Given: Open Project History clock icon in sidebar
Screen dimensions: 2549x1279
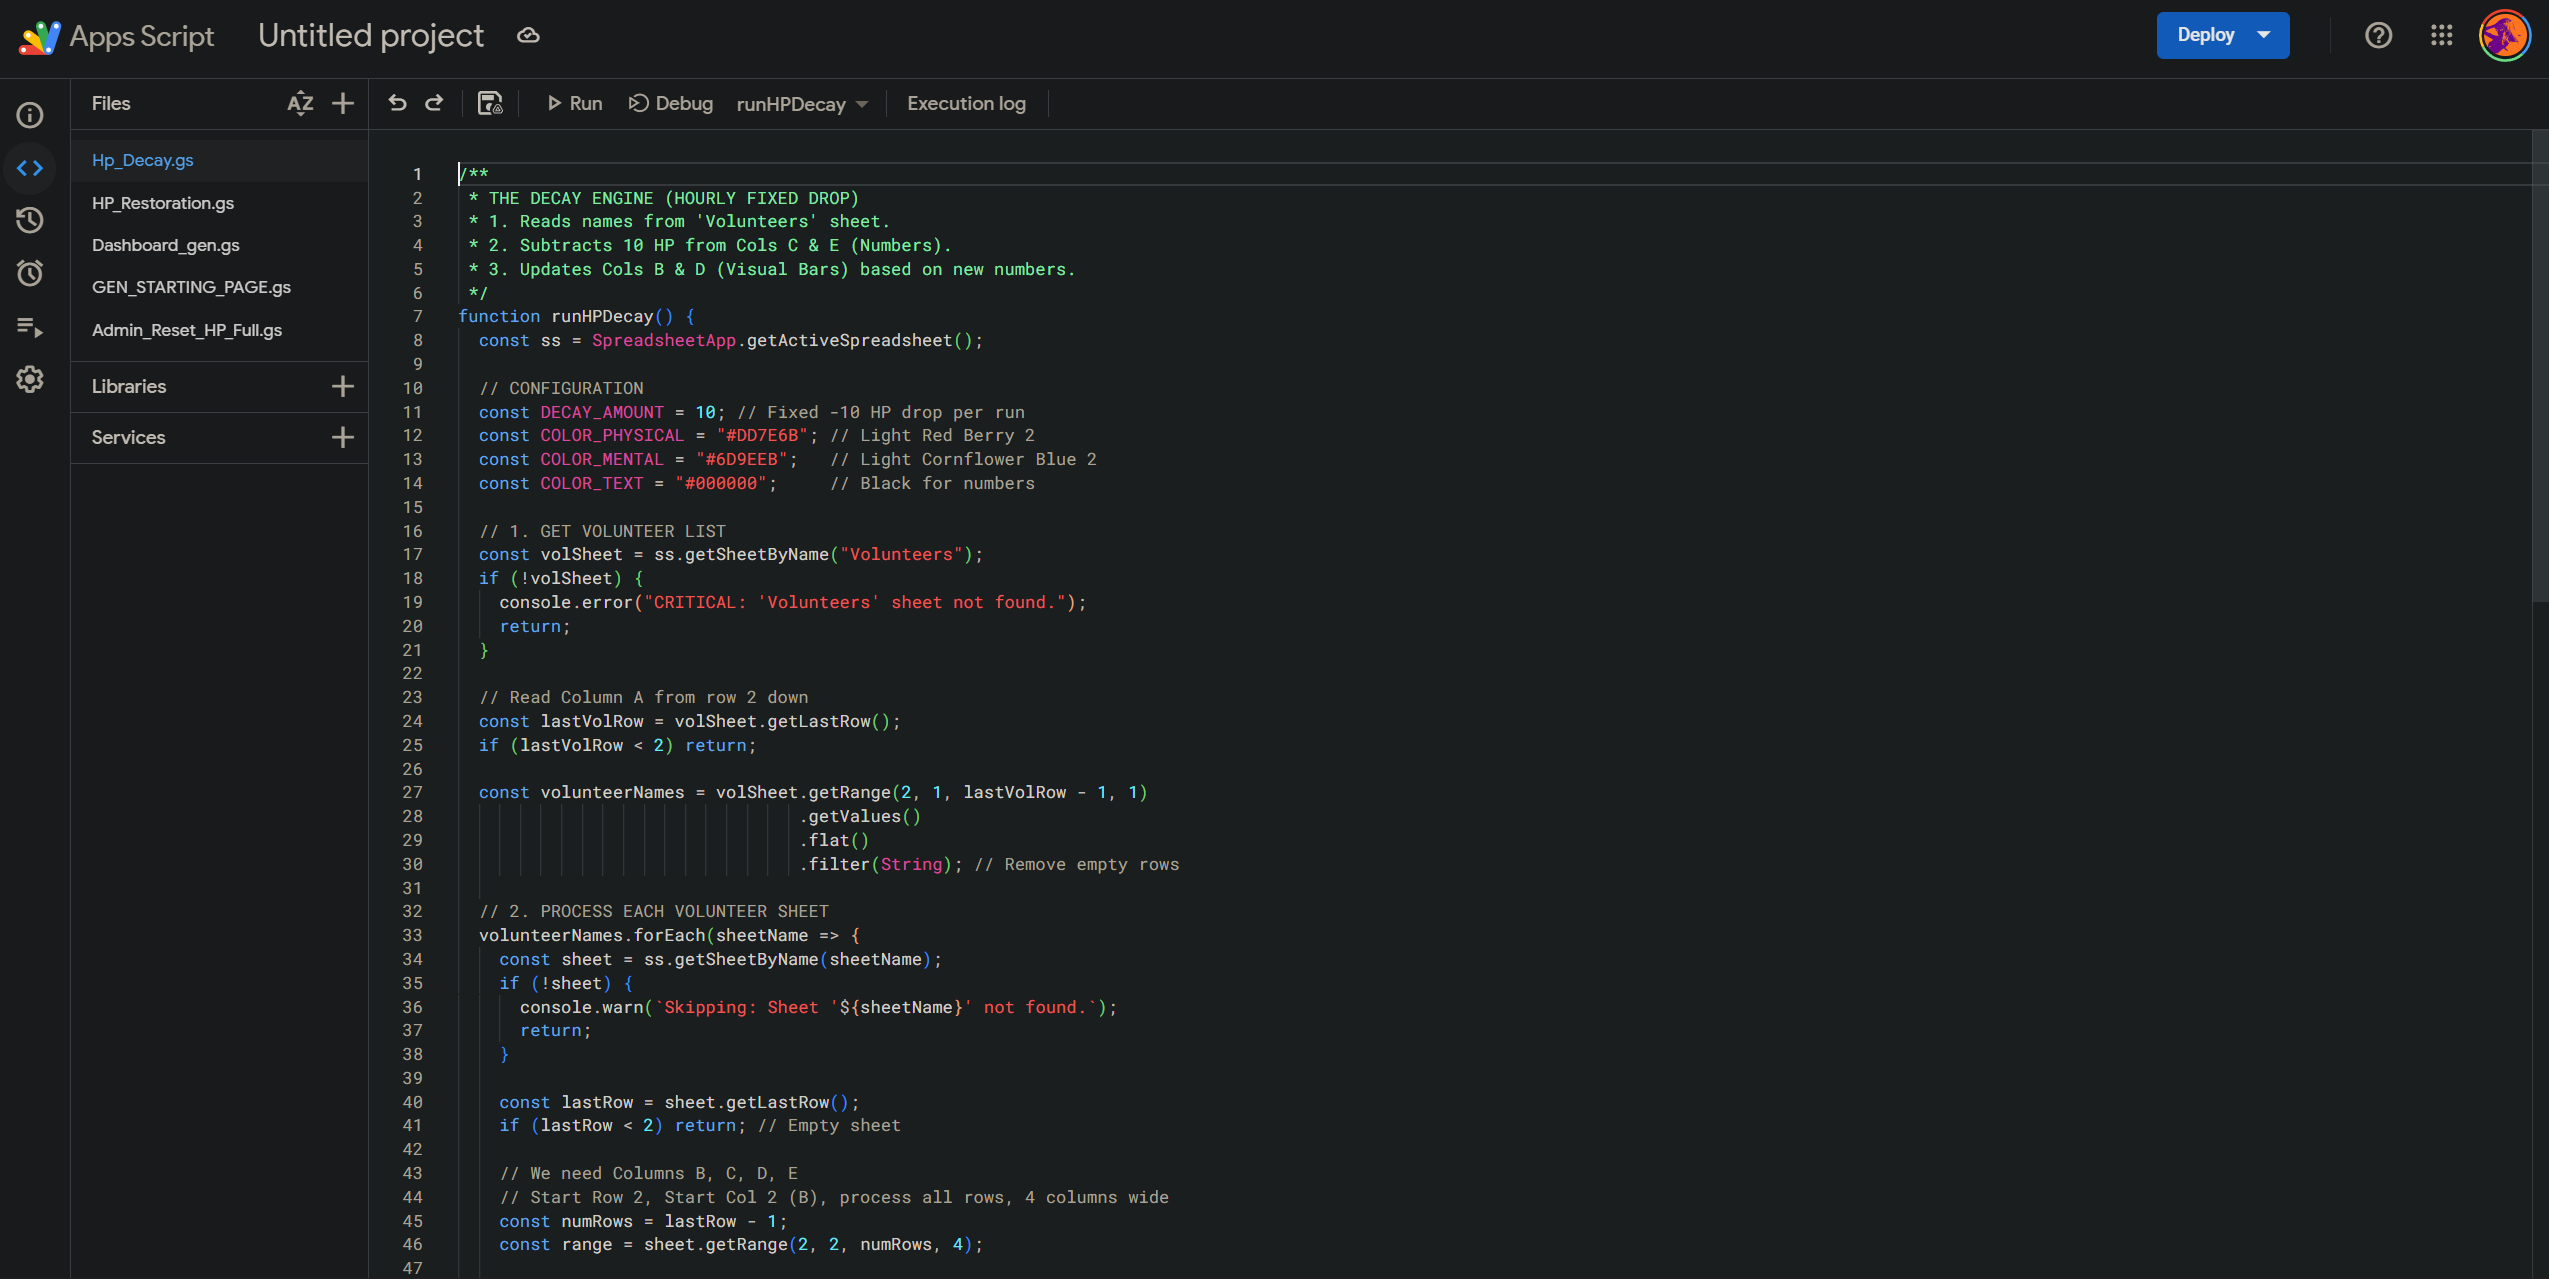Looking at the screenshot, I should pyautogui.click(x=30, y=220).
